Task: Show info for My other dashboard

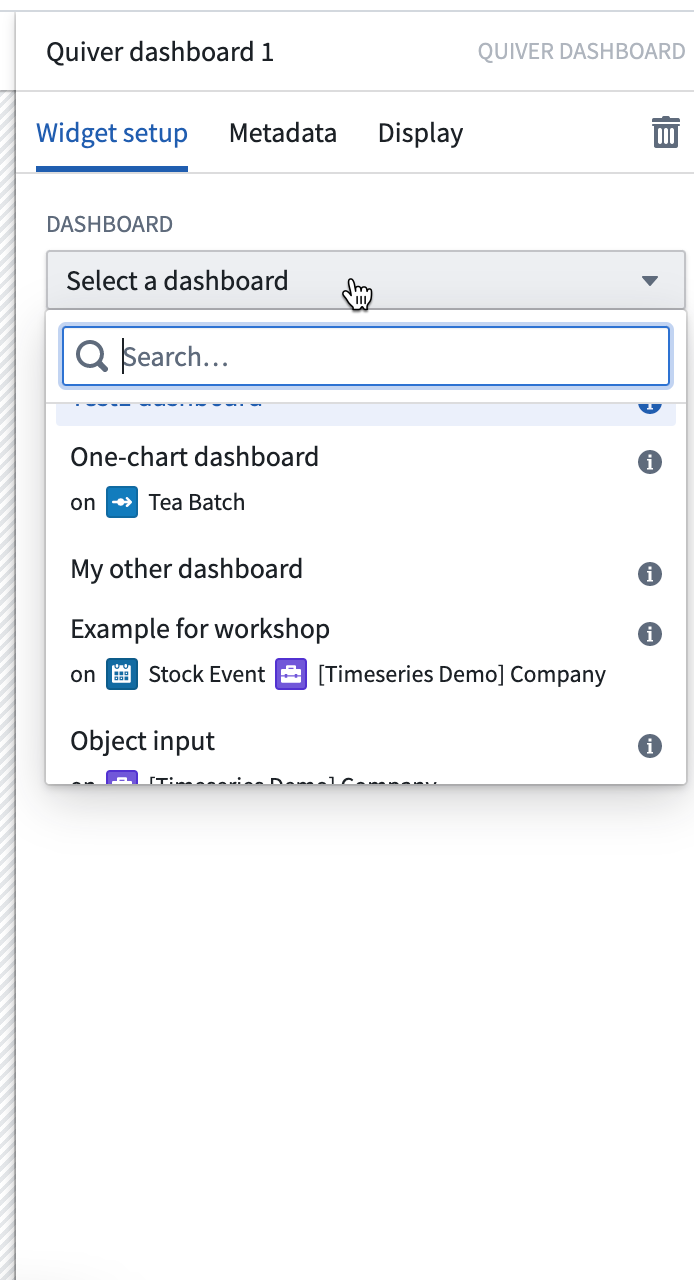Action: tap(650, 574)
